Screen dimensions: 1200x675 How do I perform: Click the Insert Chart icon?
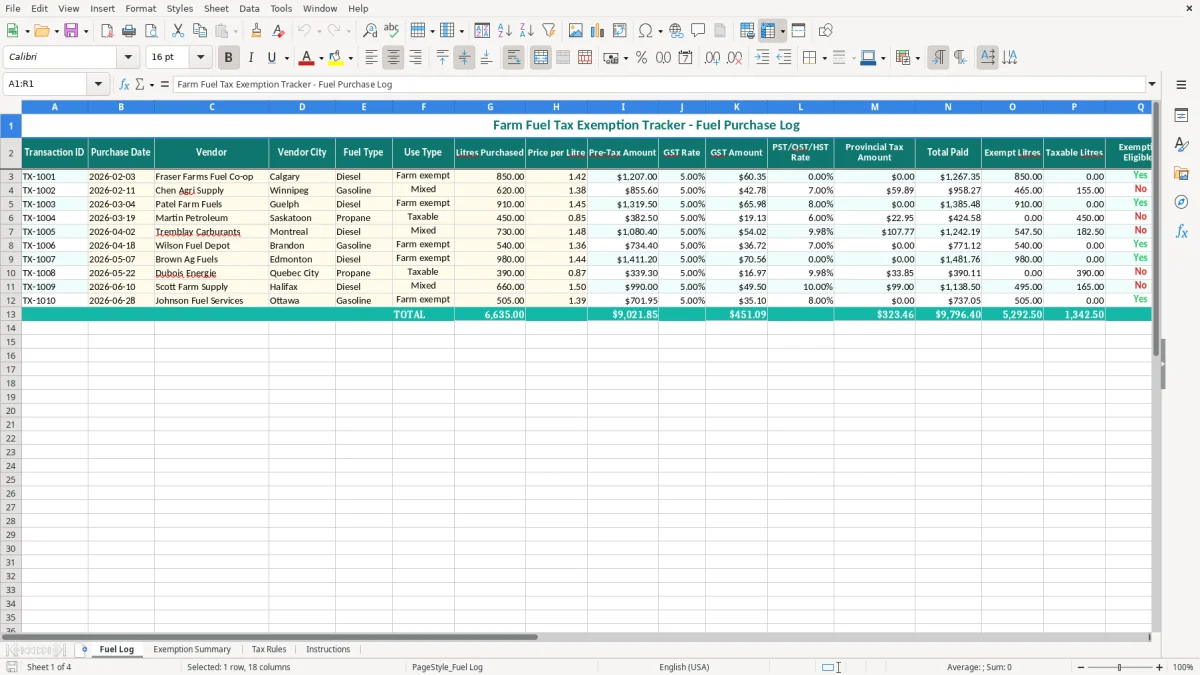tap(598, 31)
